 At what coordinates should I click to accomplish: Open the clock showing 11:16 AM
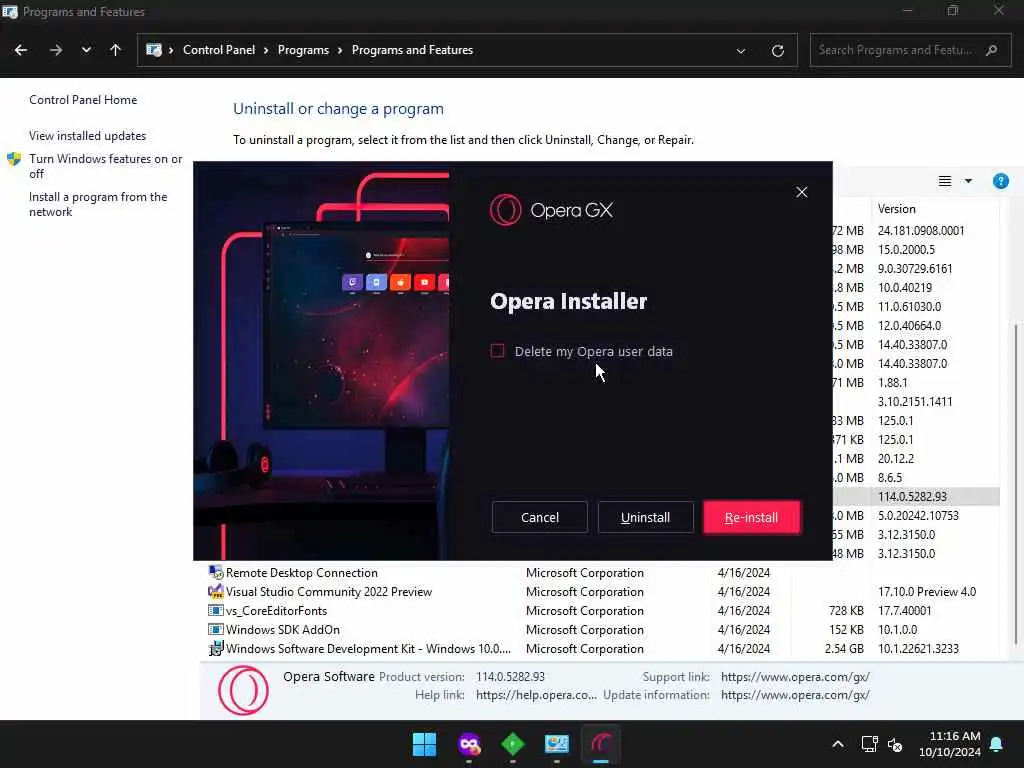950,744
